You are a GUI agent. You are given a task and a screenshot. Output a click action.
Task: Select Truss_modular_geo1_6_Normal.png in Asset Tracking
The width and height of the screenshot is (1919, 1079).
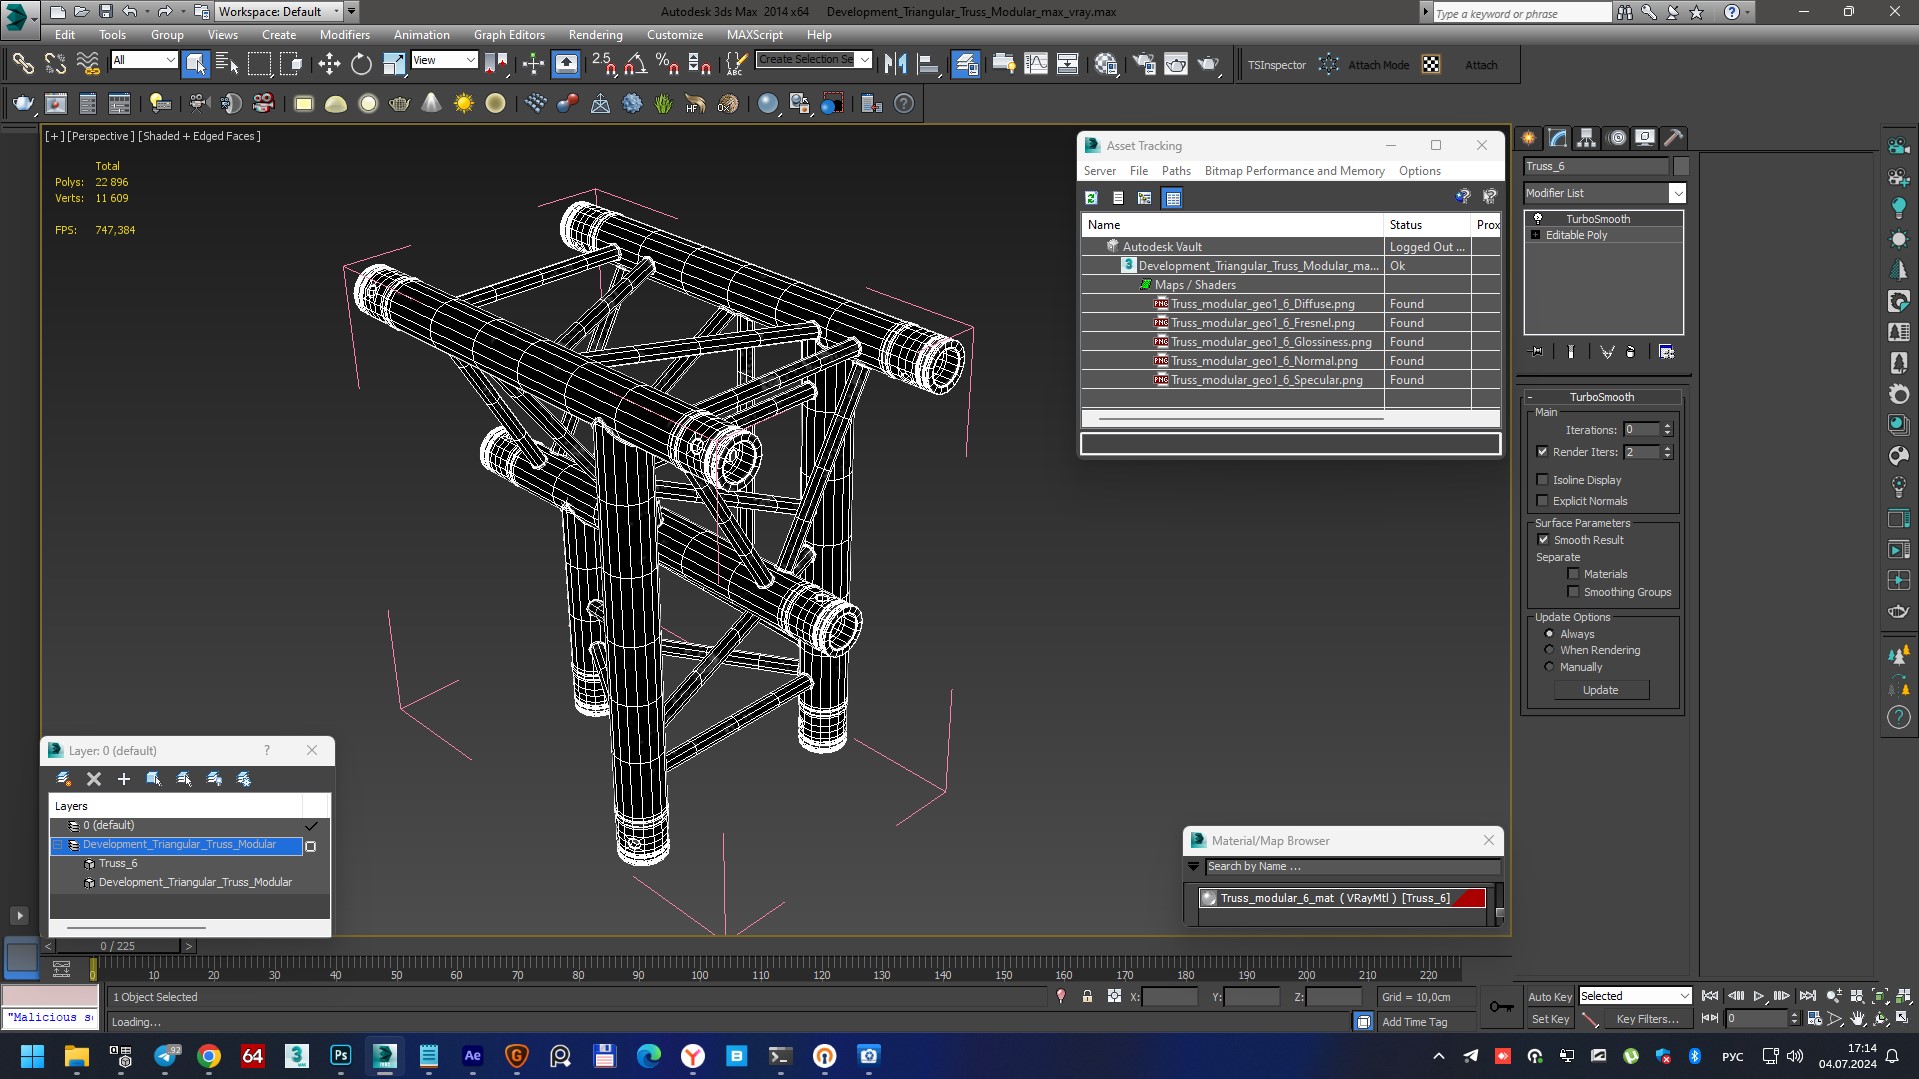click(1264, 361)
